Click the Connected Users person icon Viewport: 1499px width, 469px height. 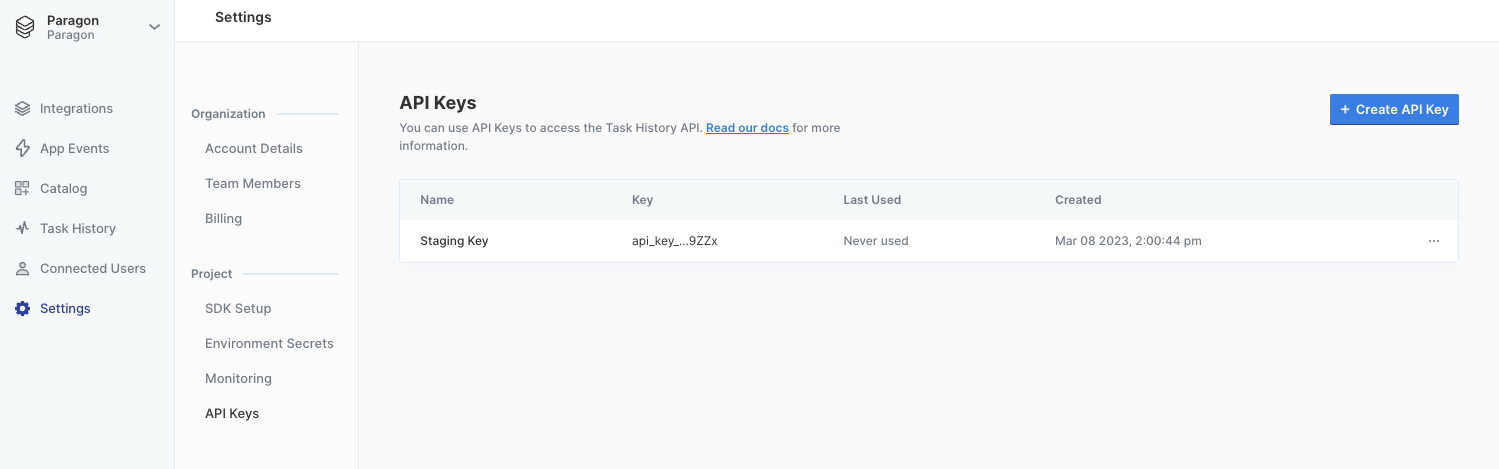click(22, 268)
